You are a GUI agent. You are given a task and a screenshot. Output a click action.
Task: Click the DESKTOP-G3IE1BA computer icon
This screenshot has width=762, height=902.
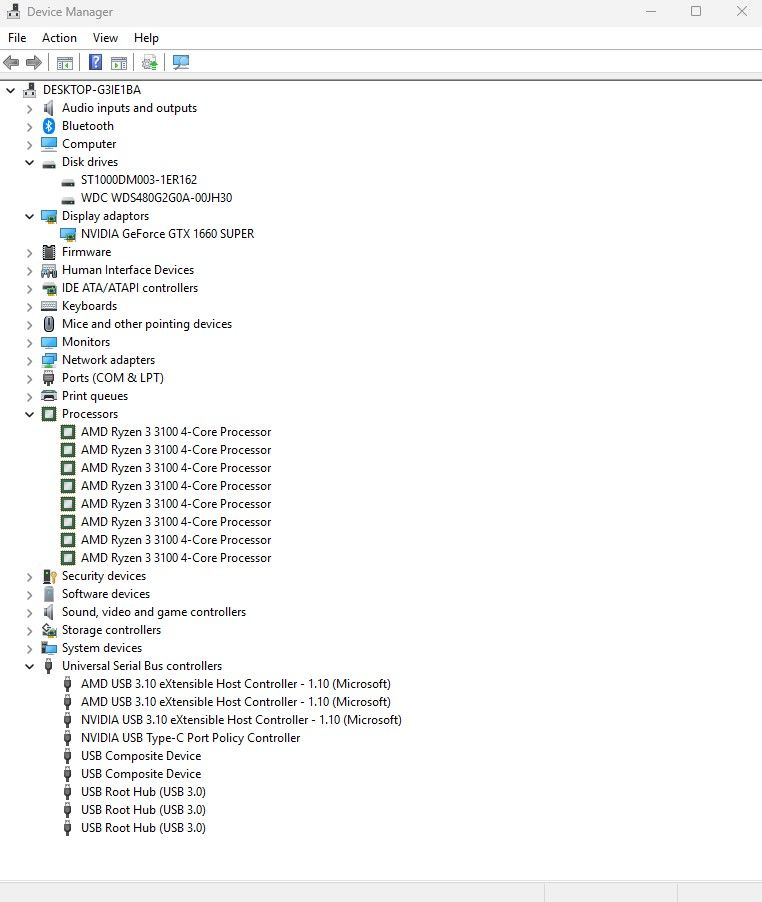[x=29, y=90]
